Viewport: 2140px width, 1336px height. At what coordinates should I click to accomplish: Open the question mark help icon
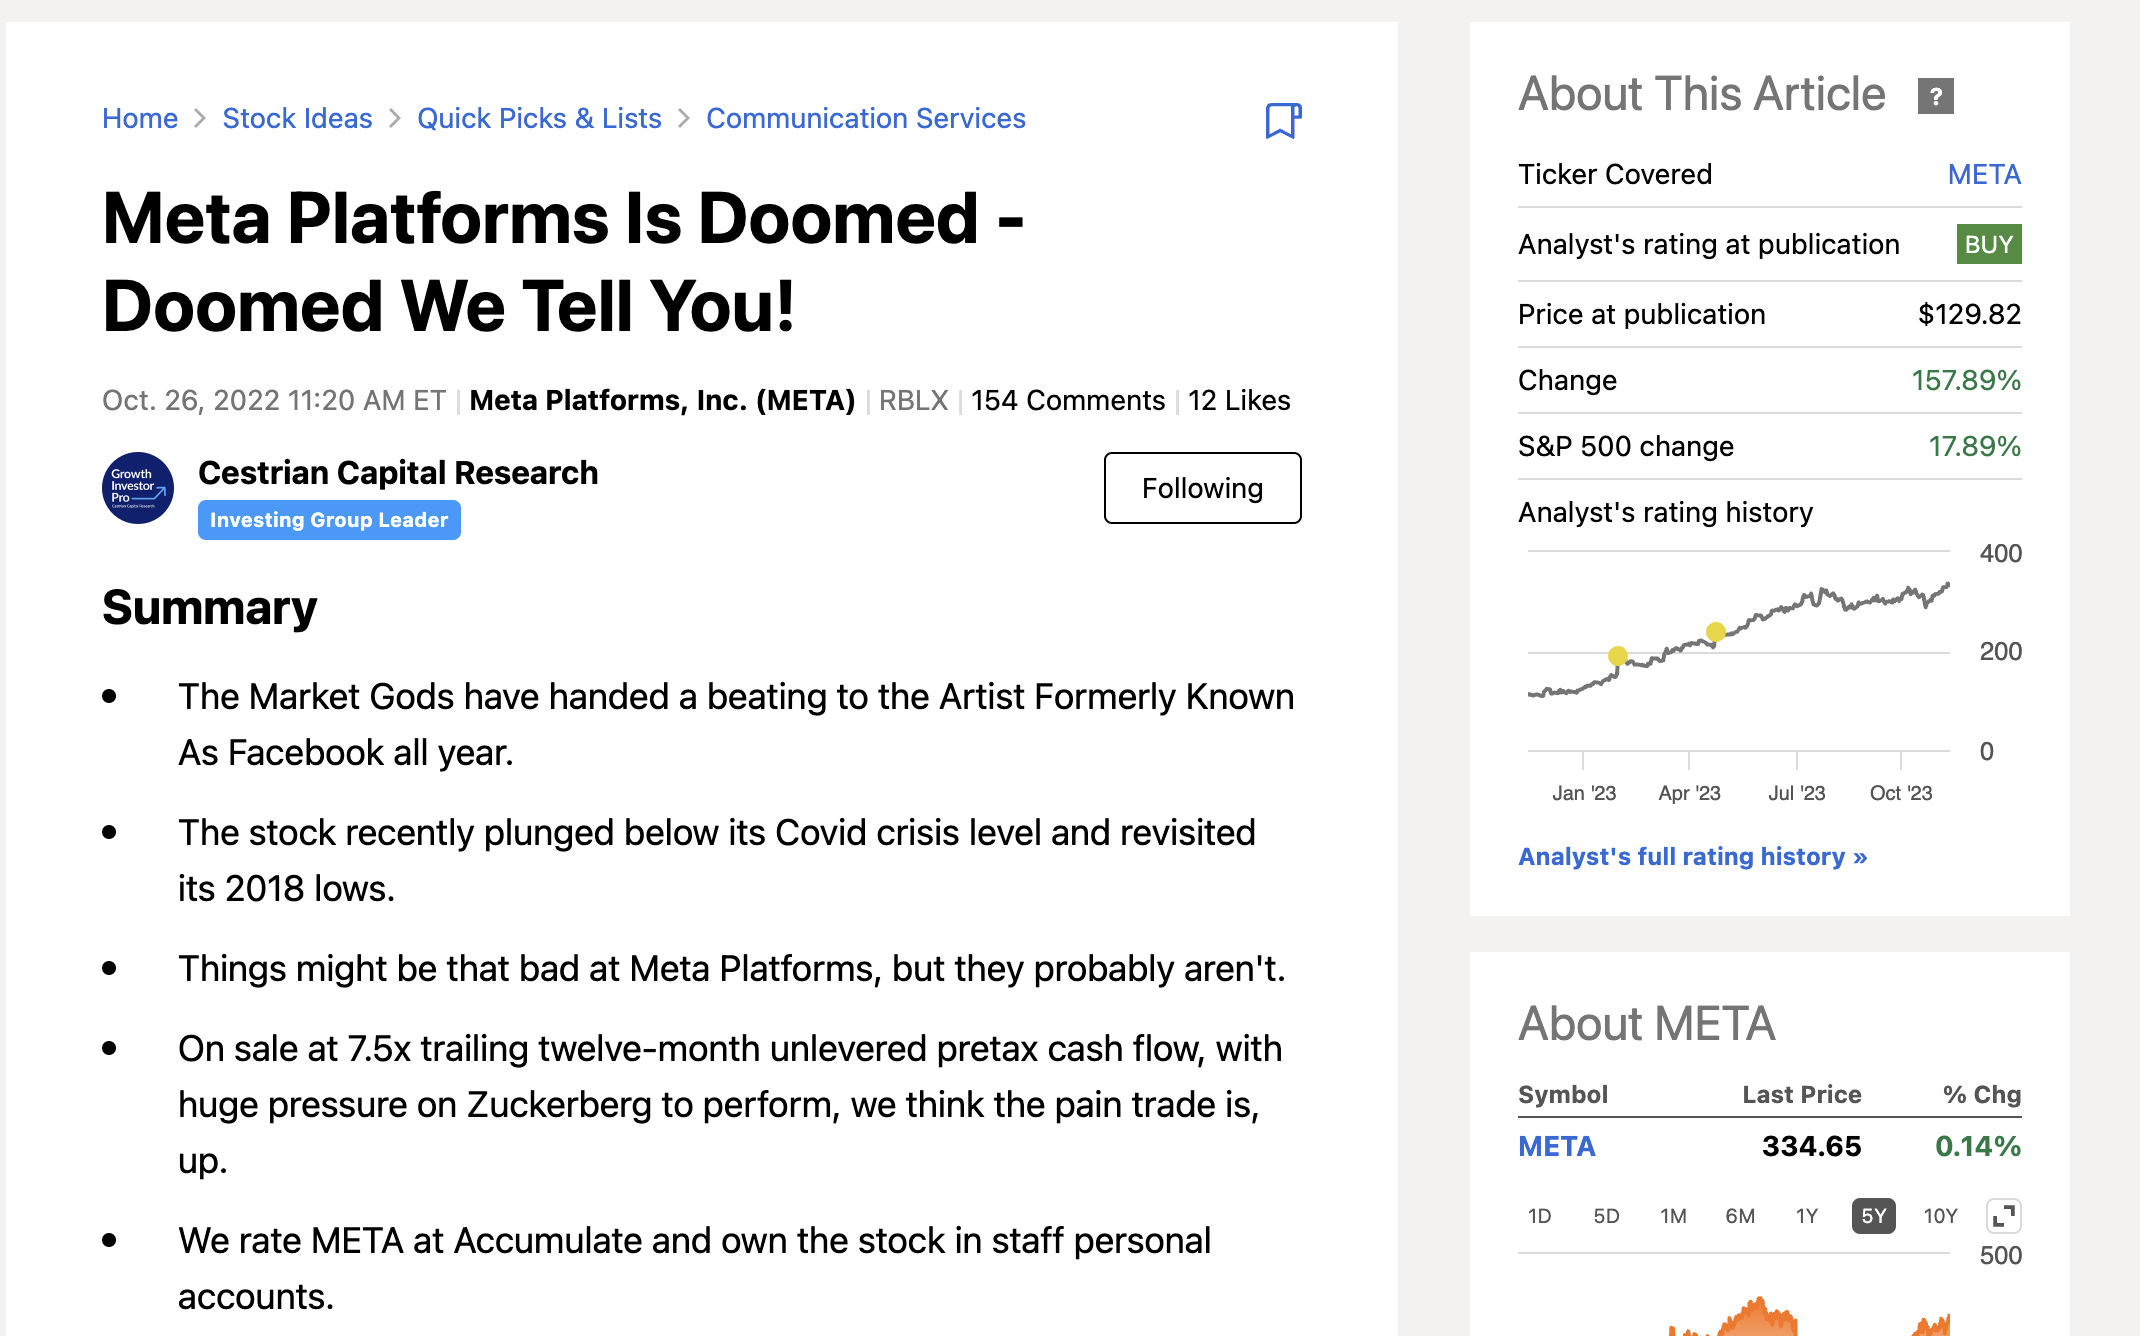1935,96
